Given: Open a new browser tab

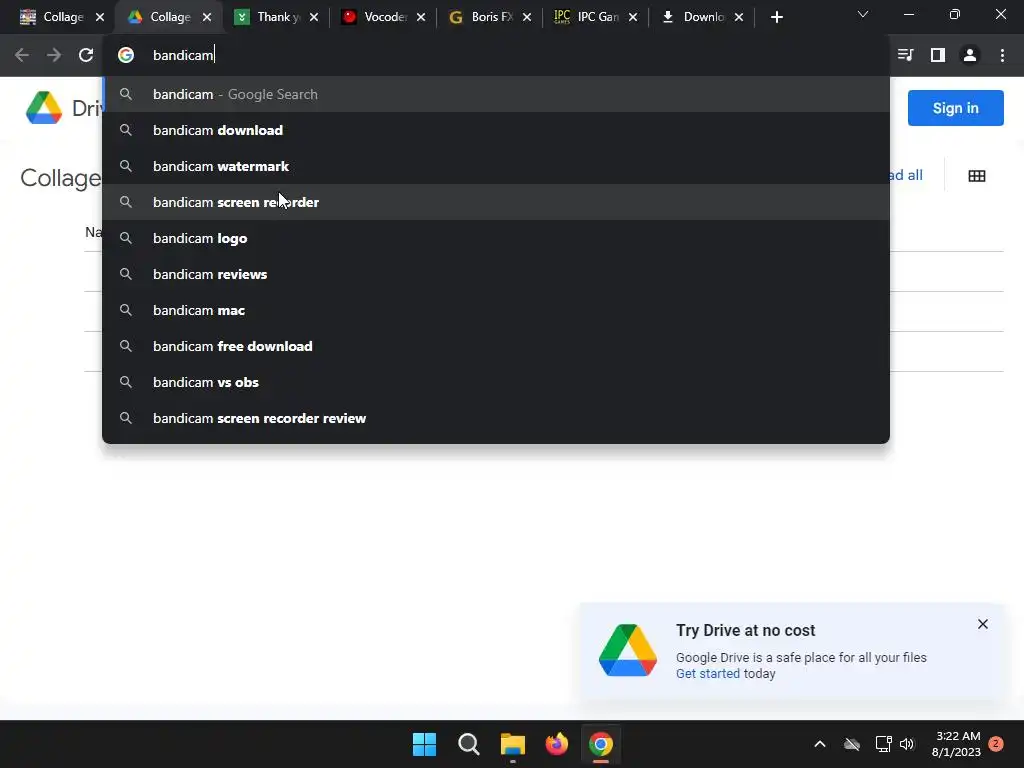Looking at the screenshot, I should [776, 17].
